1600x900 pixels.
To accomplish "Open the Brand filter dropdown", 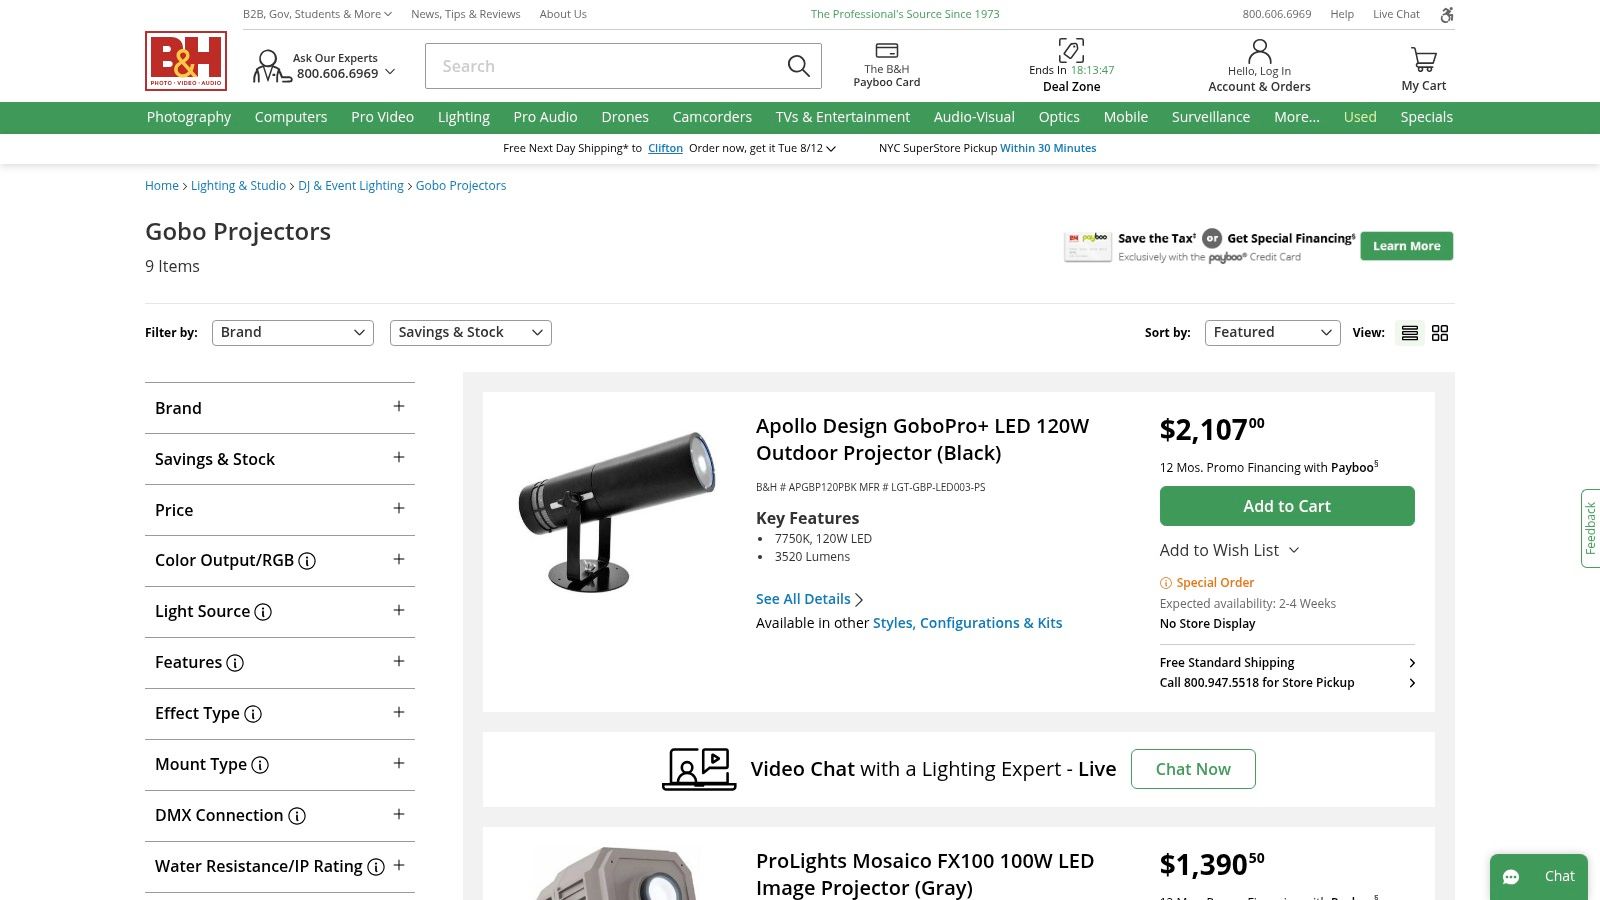I will pyautogui.click(x=292, y=333).
